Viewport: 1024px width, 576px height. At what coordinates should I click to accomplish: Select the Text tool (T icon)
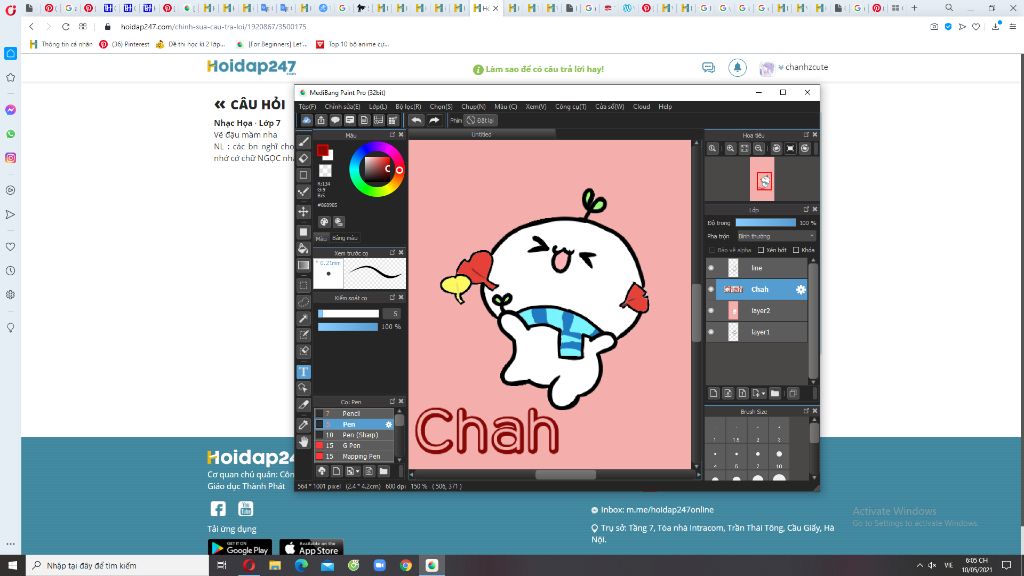pos(304,372)
